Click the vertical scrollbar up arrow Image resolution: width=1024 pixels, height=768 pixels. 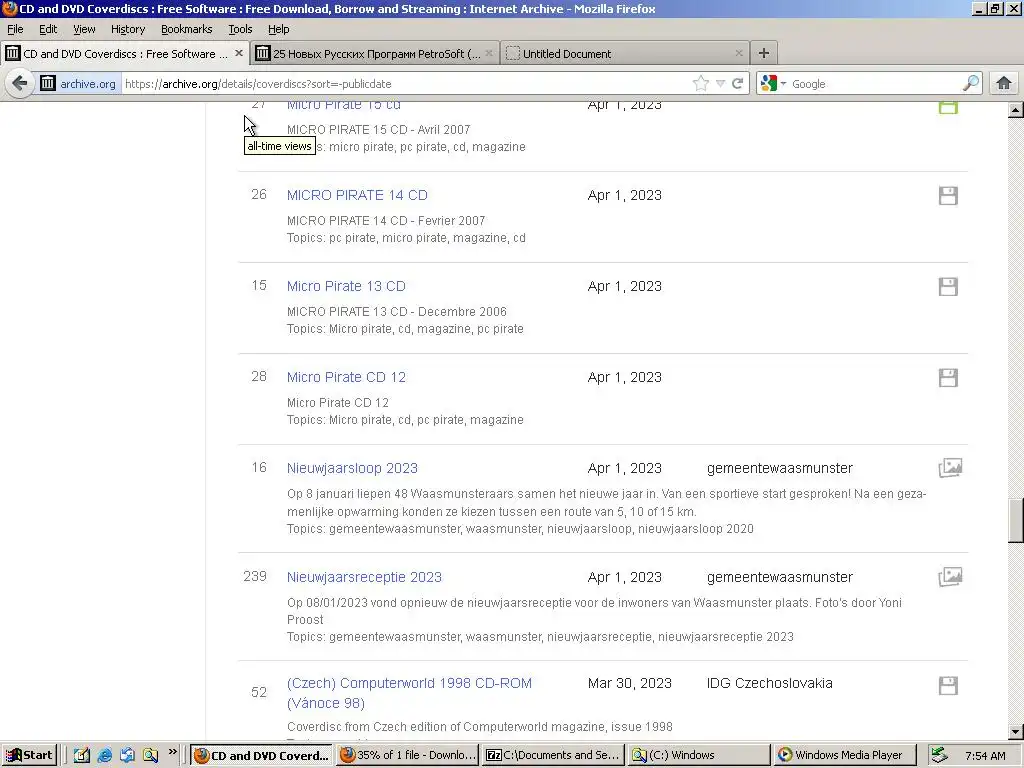point(1016,110)
